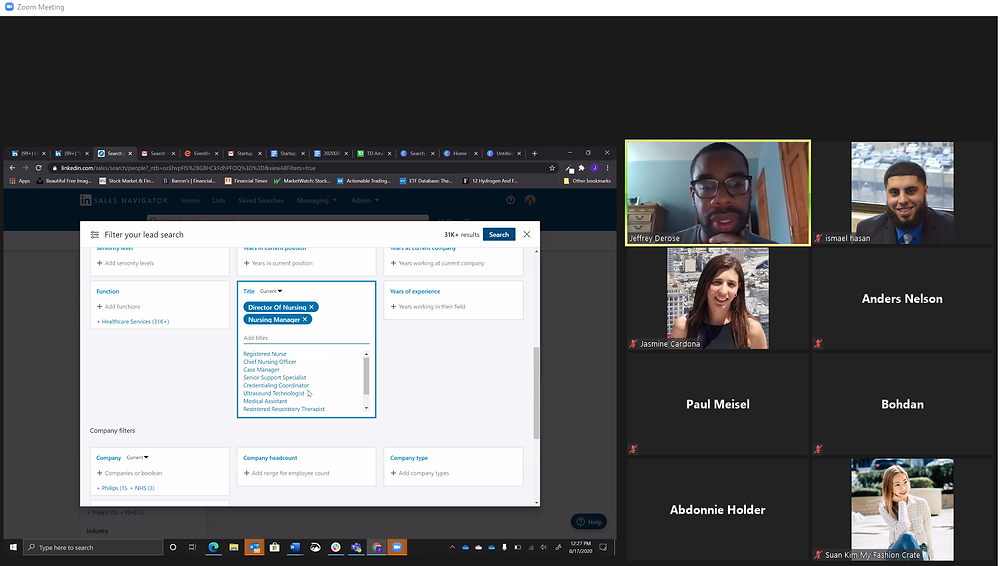Open the Sales Navigator help circle icon
Screen dimensions: 1000x566
pos(510,200)
